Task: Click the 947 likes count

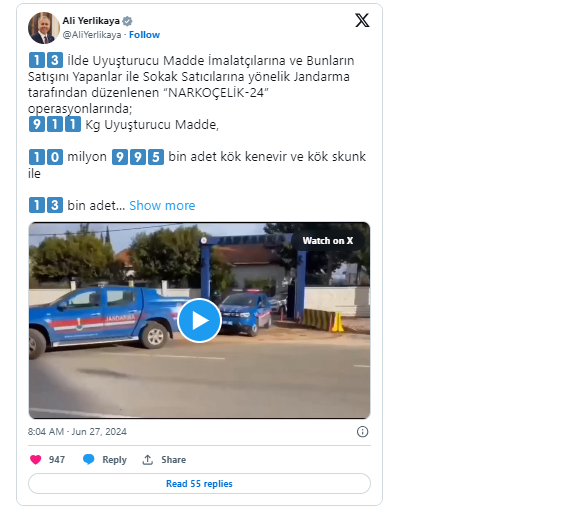Action: 57,459
